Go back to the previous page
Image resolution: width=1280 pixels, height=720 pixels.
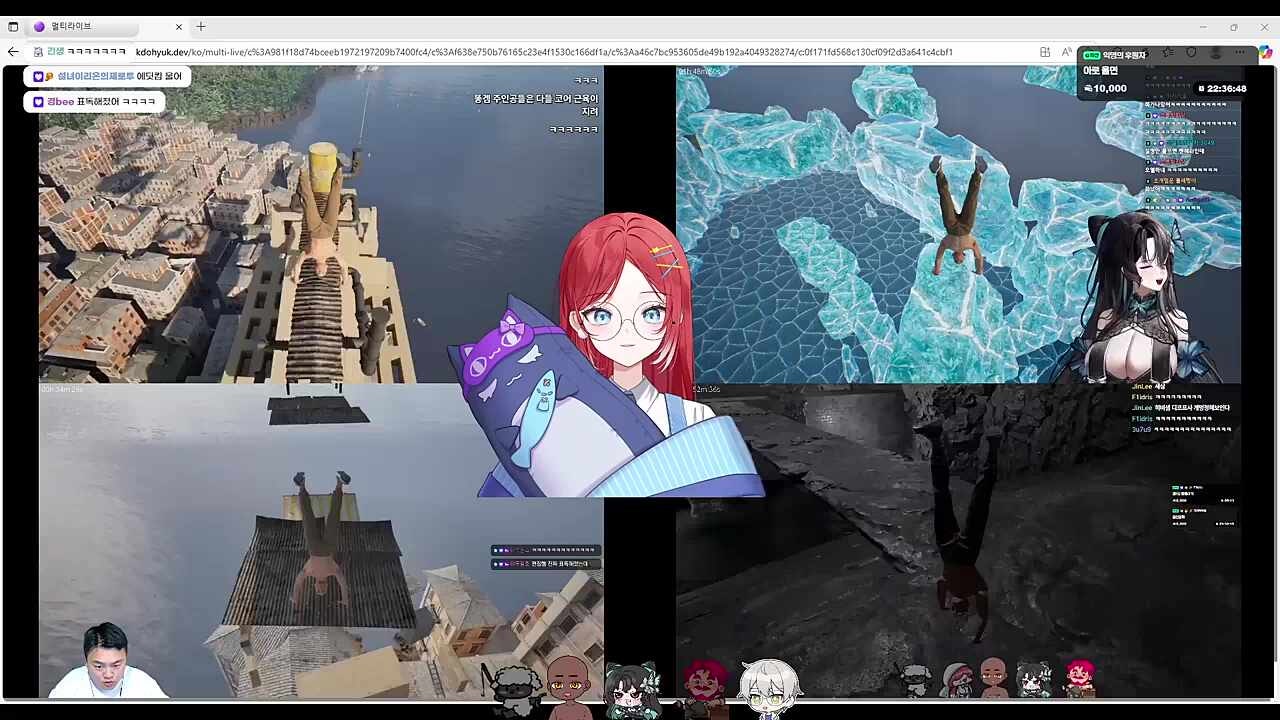pos(13,52)
